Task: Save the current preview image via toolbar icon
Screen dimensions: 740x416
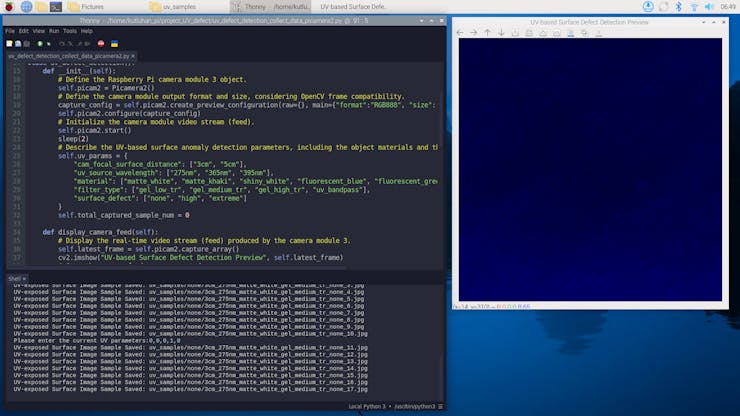Action: (x=571, y=33)
